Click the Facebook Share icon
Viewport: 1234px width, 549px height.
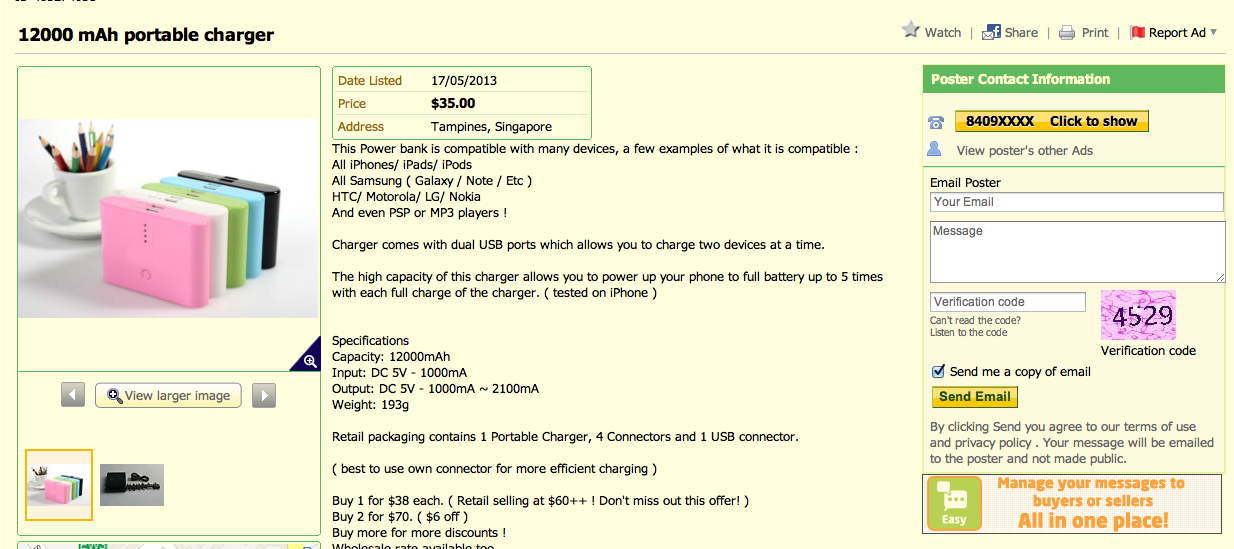(x=991, y=32)
